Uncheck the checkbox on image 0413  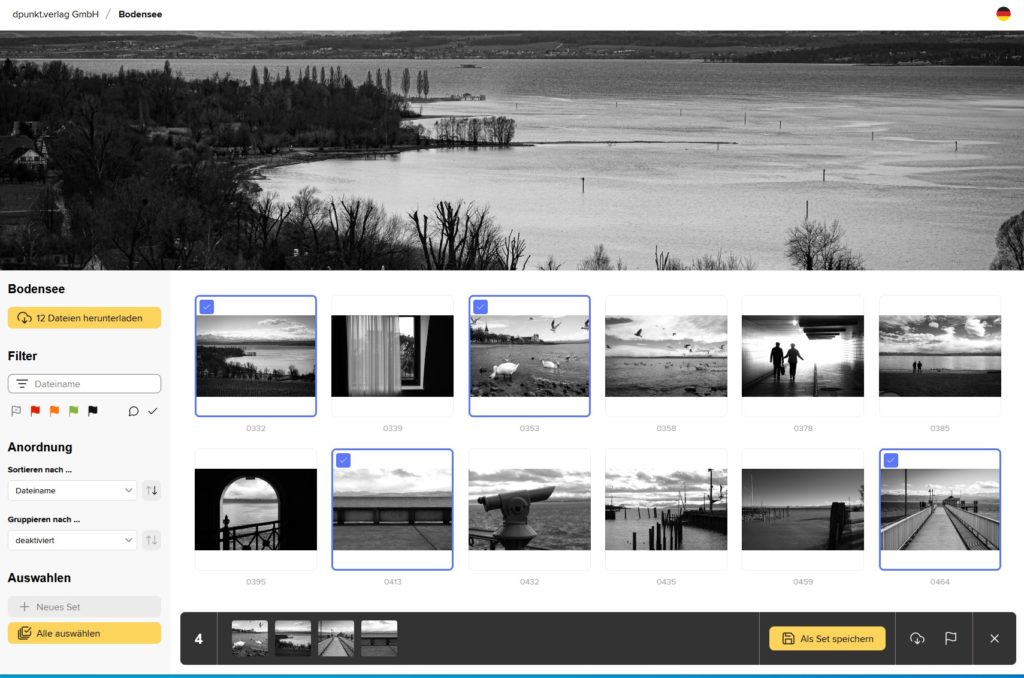click(343, 460)
